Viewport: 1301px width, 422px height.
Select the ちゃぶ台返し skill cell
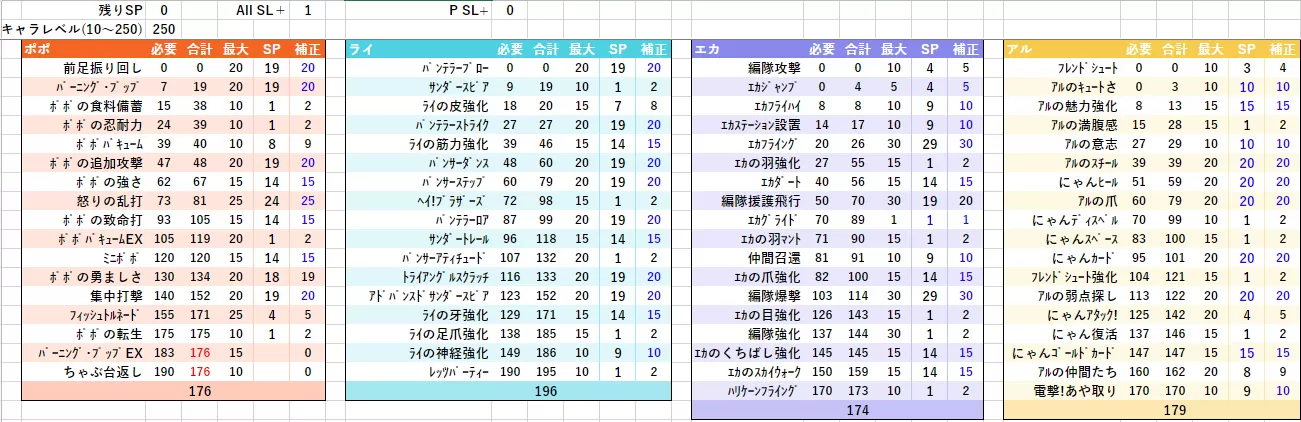coord(84,371)
